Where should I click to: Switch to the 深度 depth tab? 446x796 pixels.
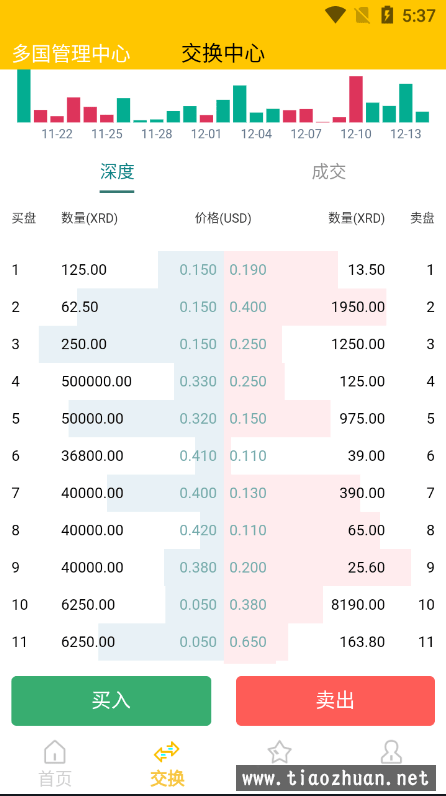(x=117, y=172)
